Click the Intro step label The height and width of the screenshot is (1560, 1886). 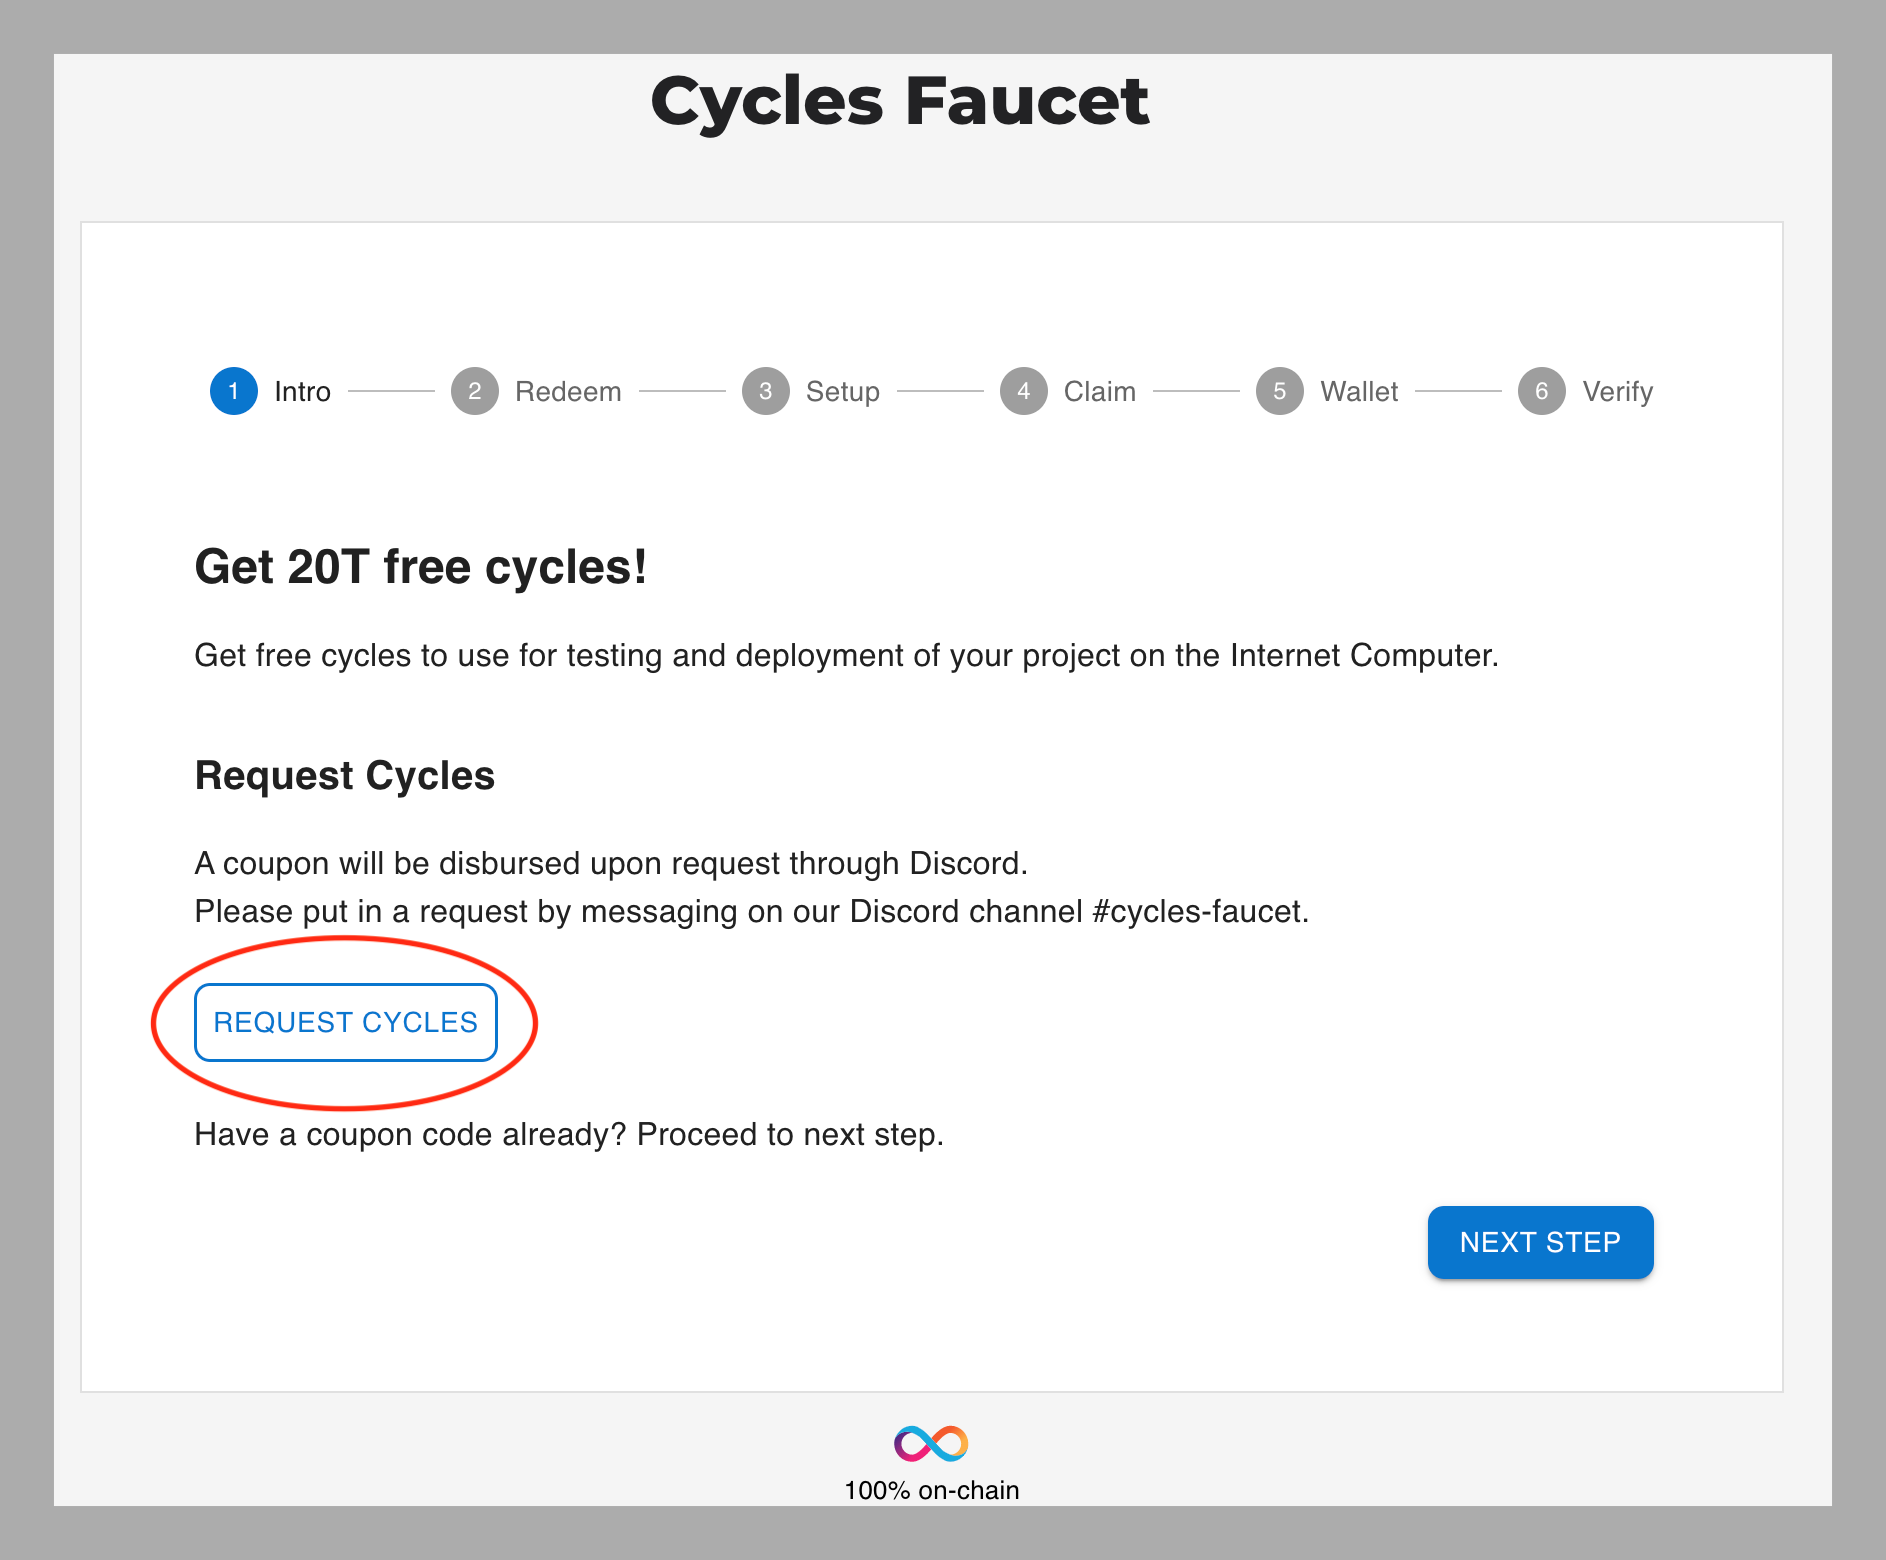(x=303, y=391)
